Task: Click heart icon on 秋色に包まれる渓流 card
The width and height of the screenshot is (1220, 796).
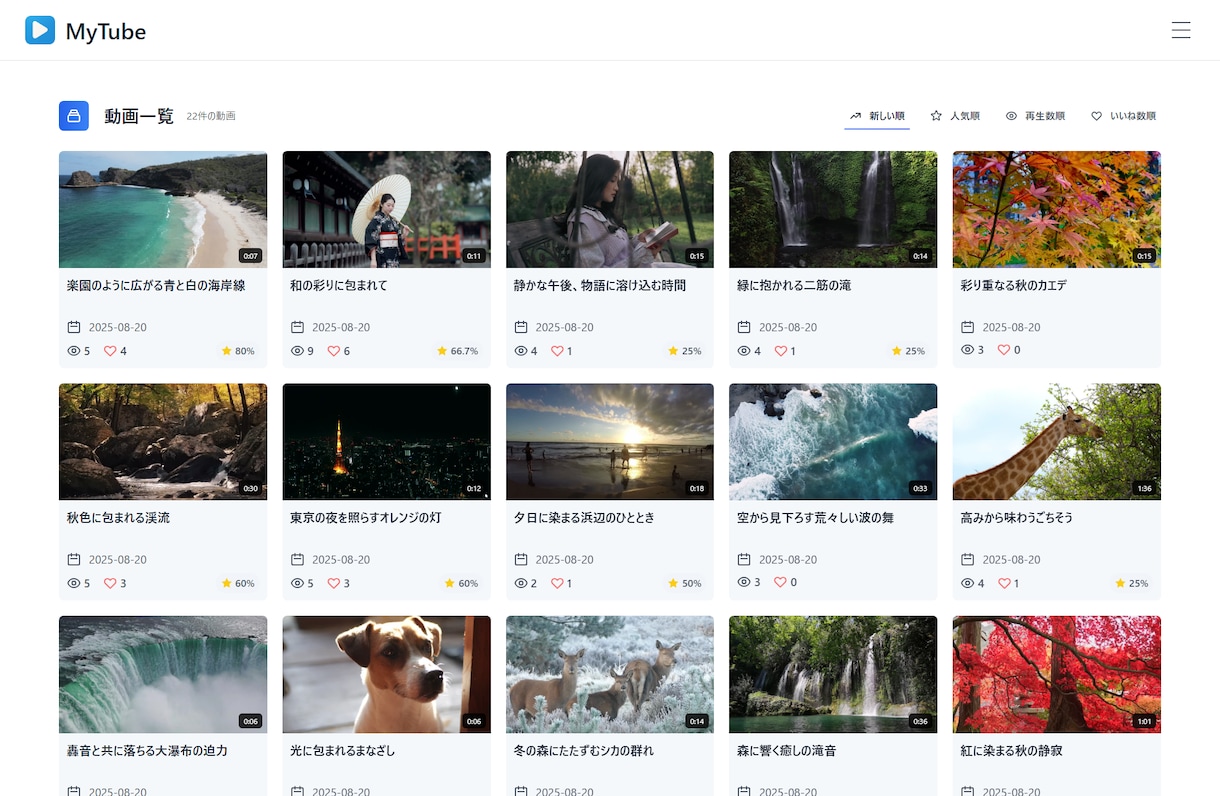Action: coord(110,583)
